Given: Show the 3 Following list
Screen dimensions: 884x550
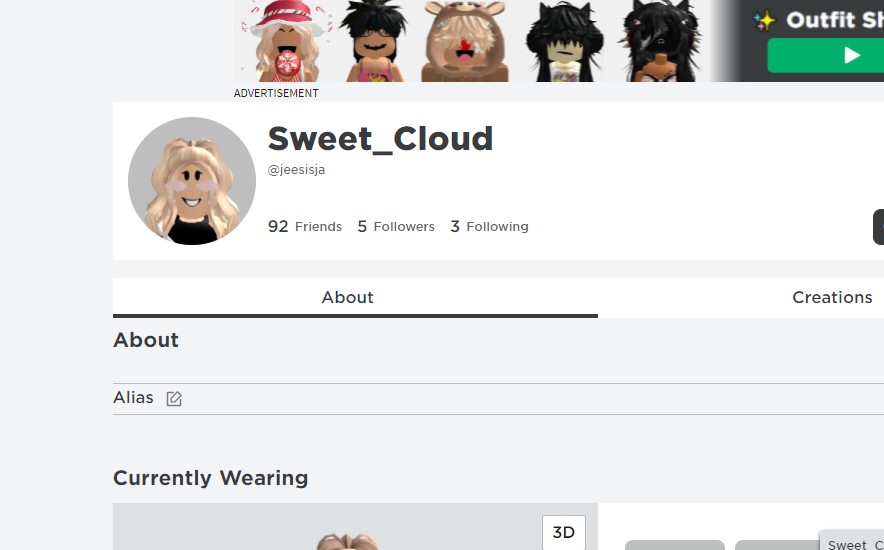Looking at the screenshot, I should coord(489,227).
